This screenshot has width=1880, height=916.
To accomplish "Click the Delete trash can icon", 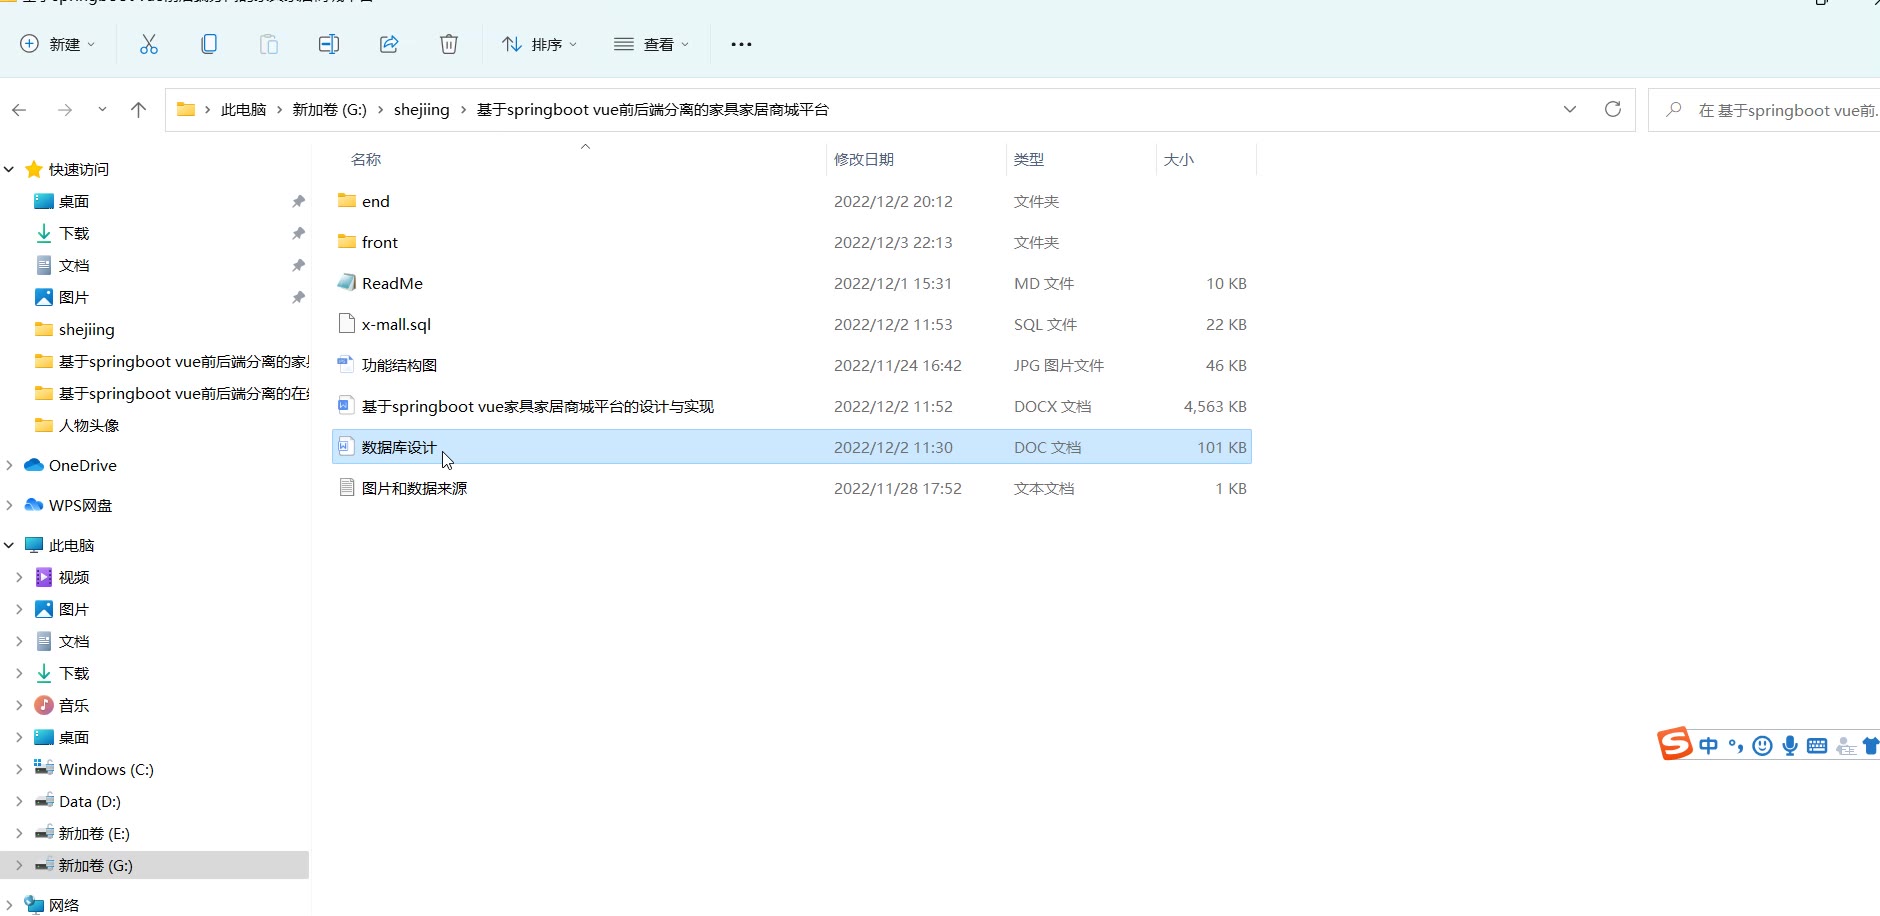I will tap(449, 44).
